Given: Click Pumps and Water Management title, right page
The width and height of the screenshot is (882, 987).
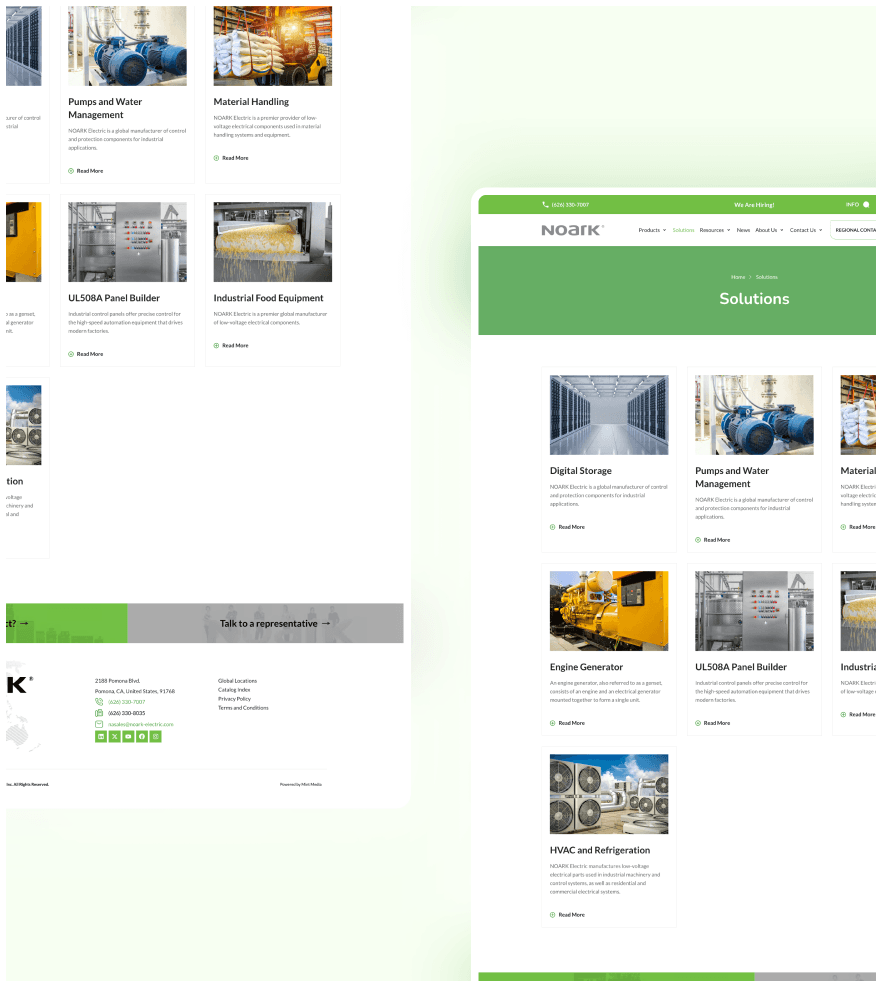Looking at the screenshot, I should tap(732, 477).
